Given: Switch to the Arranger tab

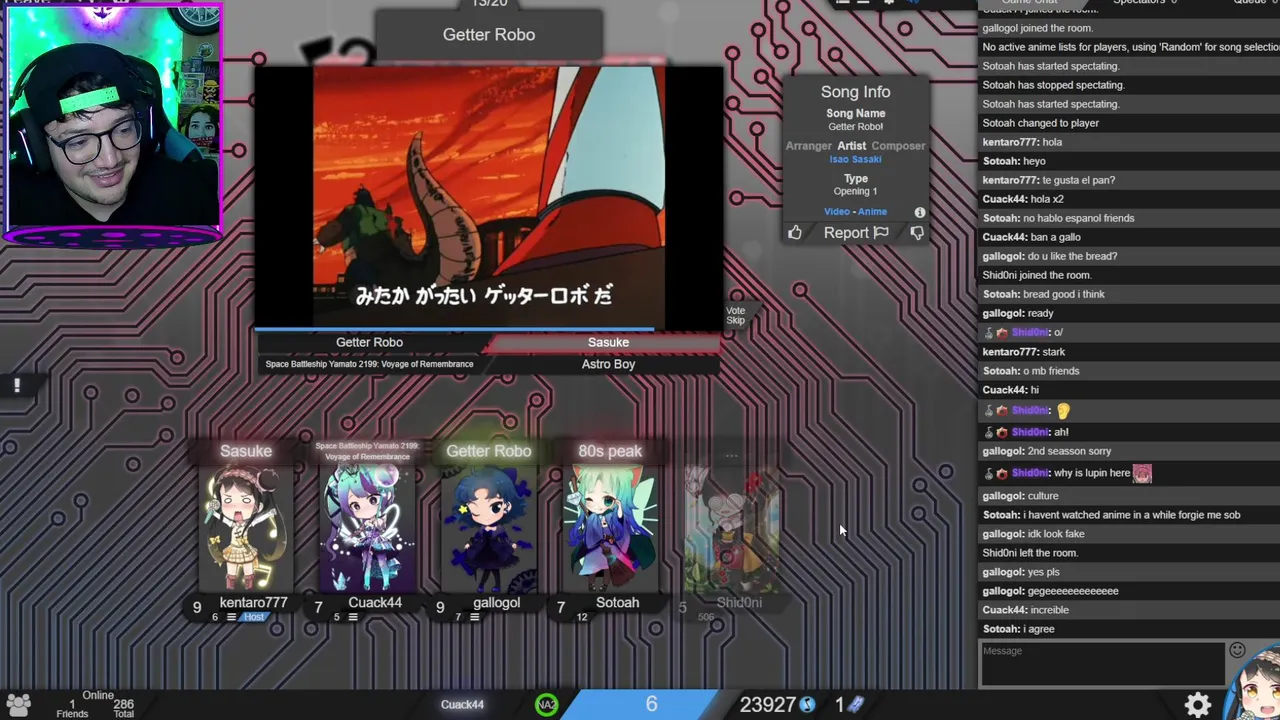Looking at the screenshot, I should pos(809,146).
